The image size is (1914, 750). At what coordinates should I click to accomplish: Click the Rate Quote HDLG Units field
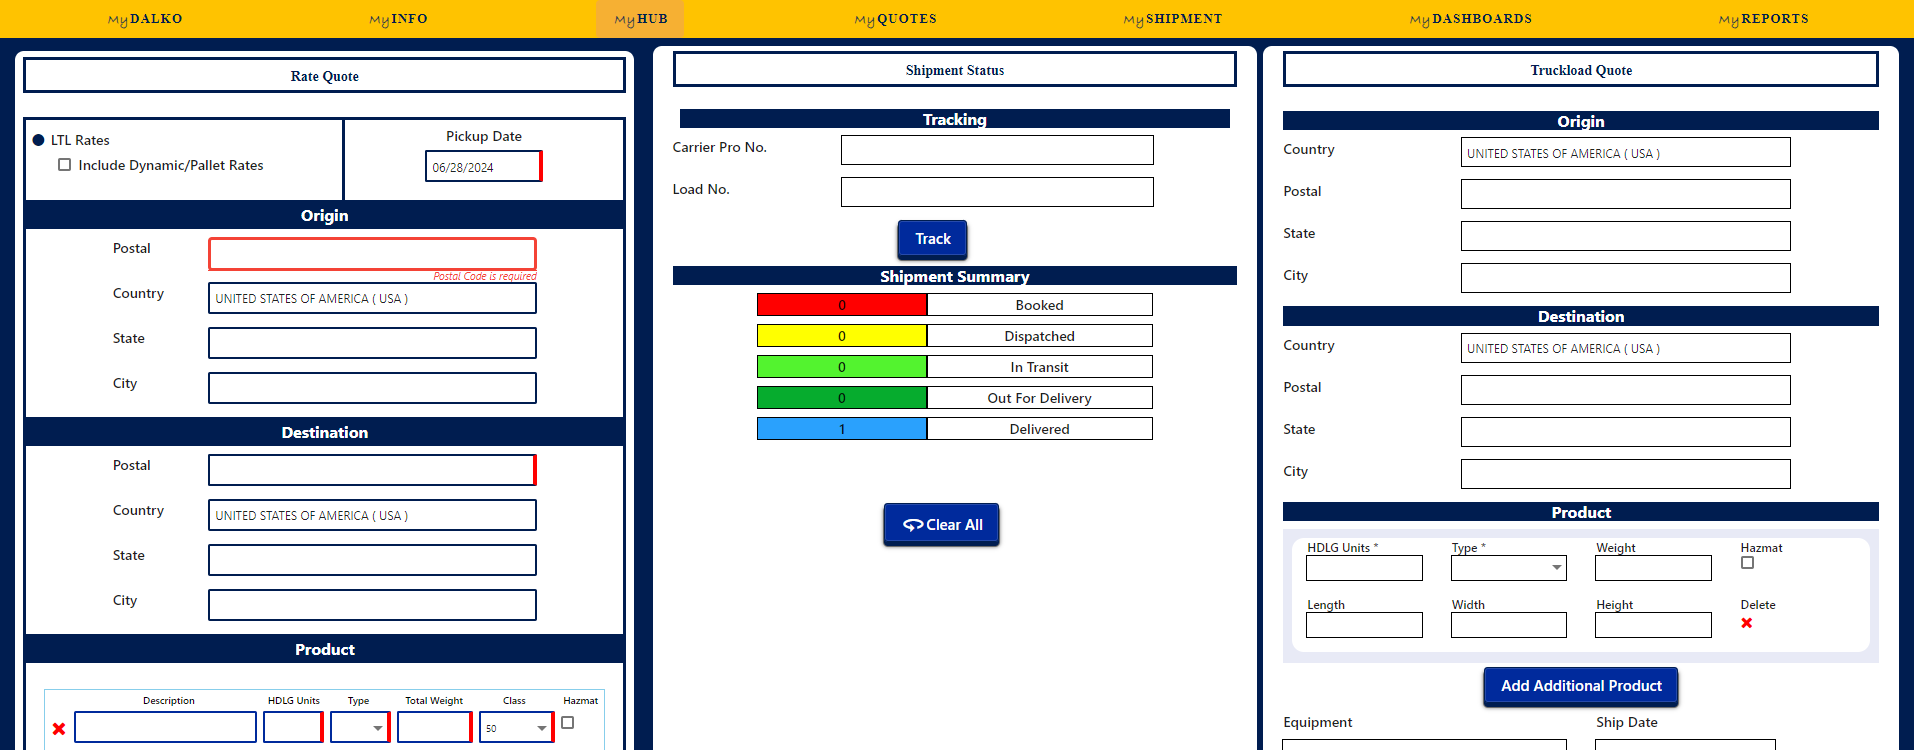[x=293, y=727]
